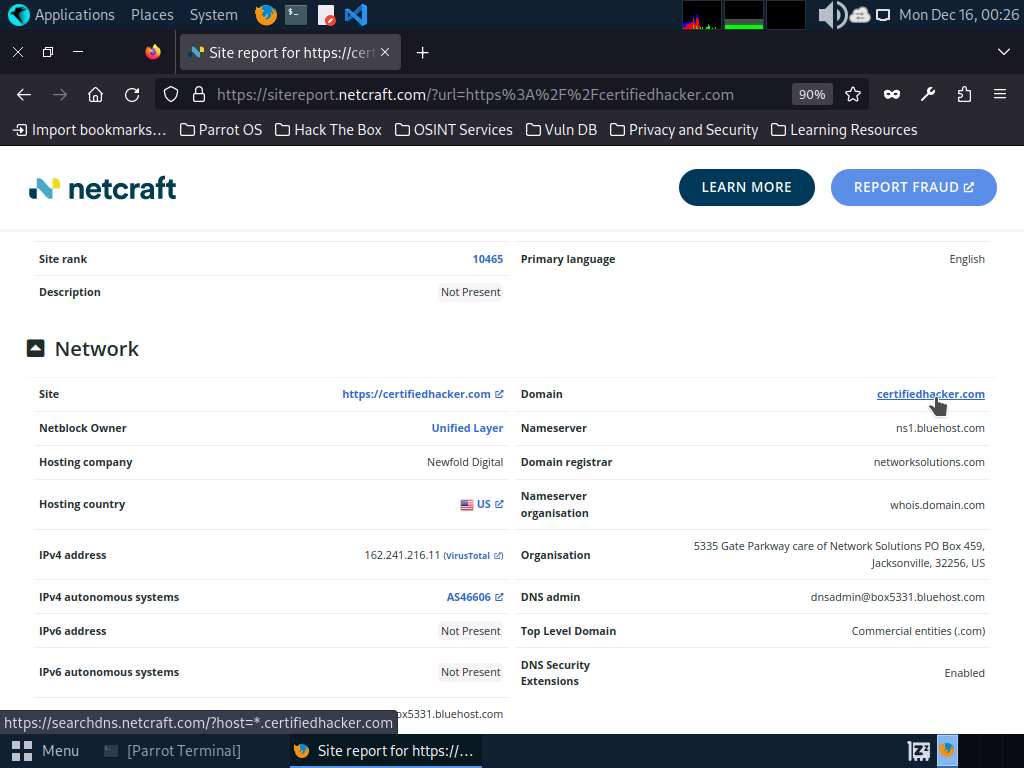This screenshot has height=768, width=1024.
Task: Click the shield tracking protection icon
Action: point(170,95)
